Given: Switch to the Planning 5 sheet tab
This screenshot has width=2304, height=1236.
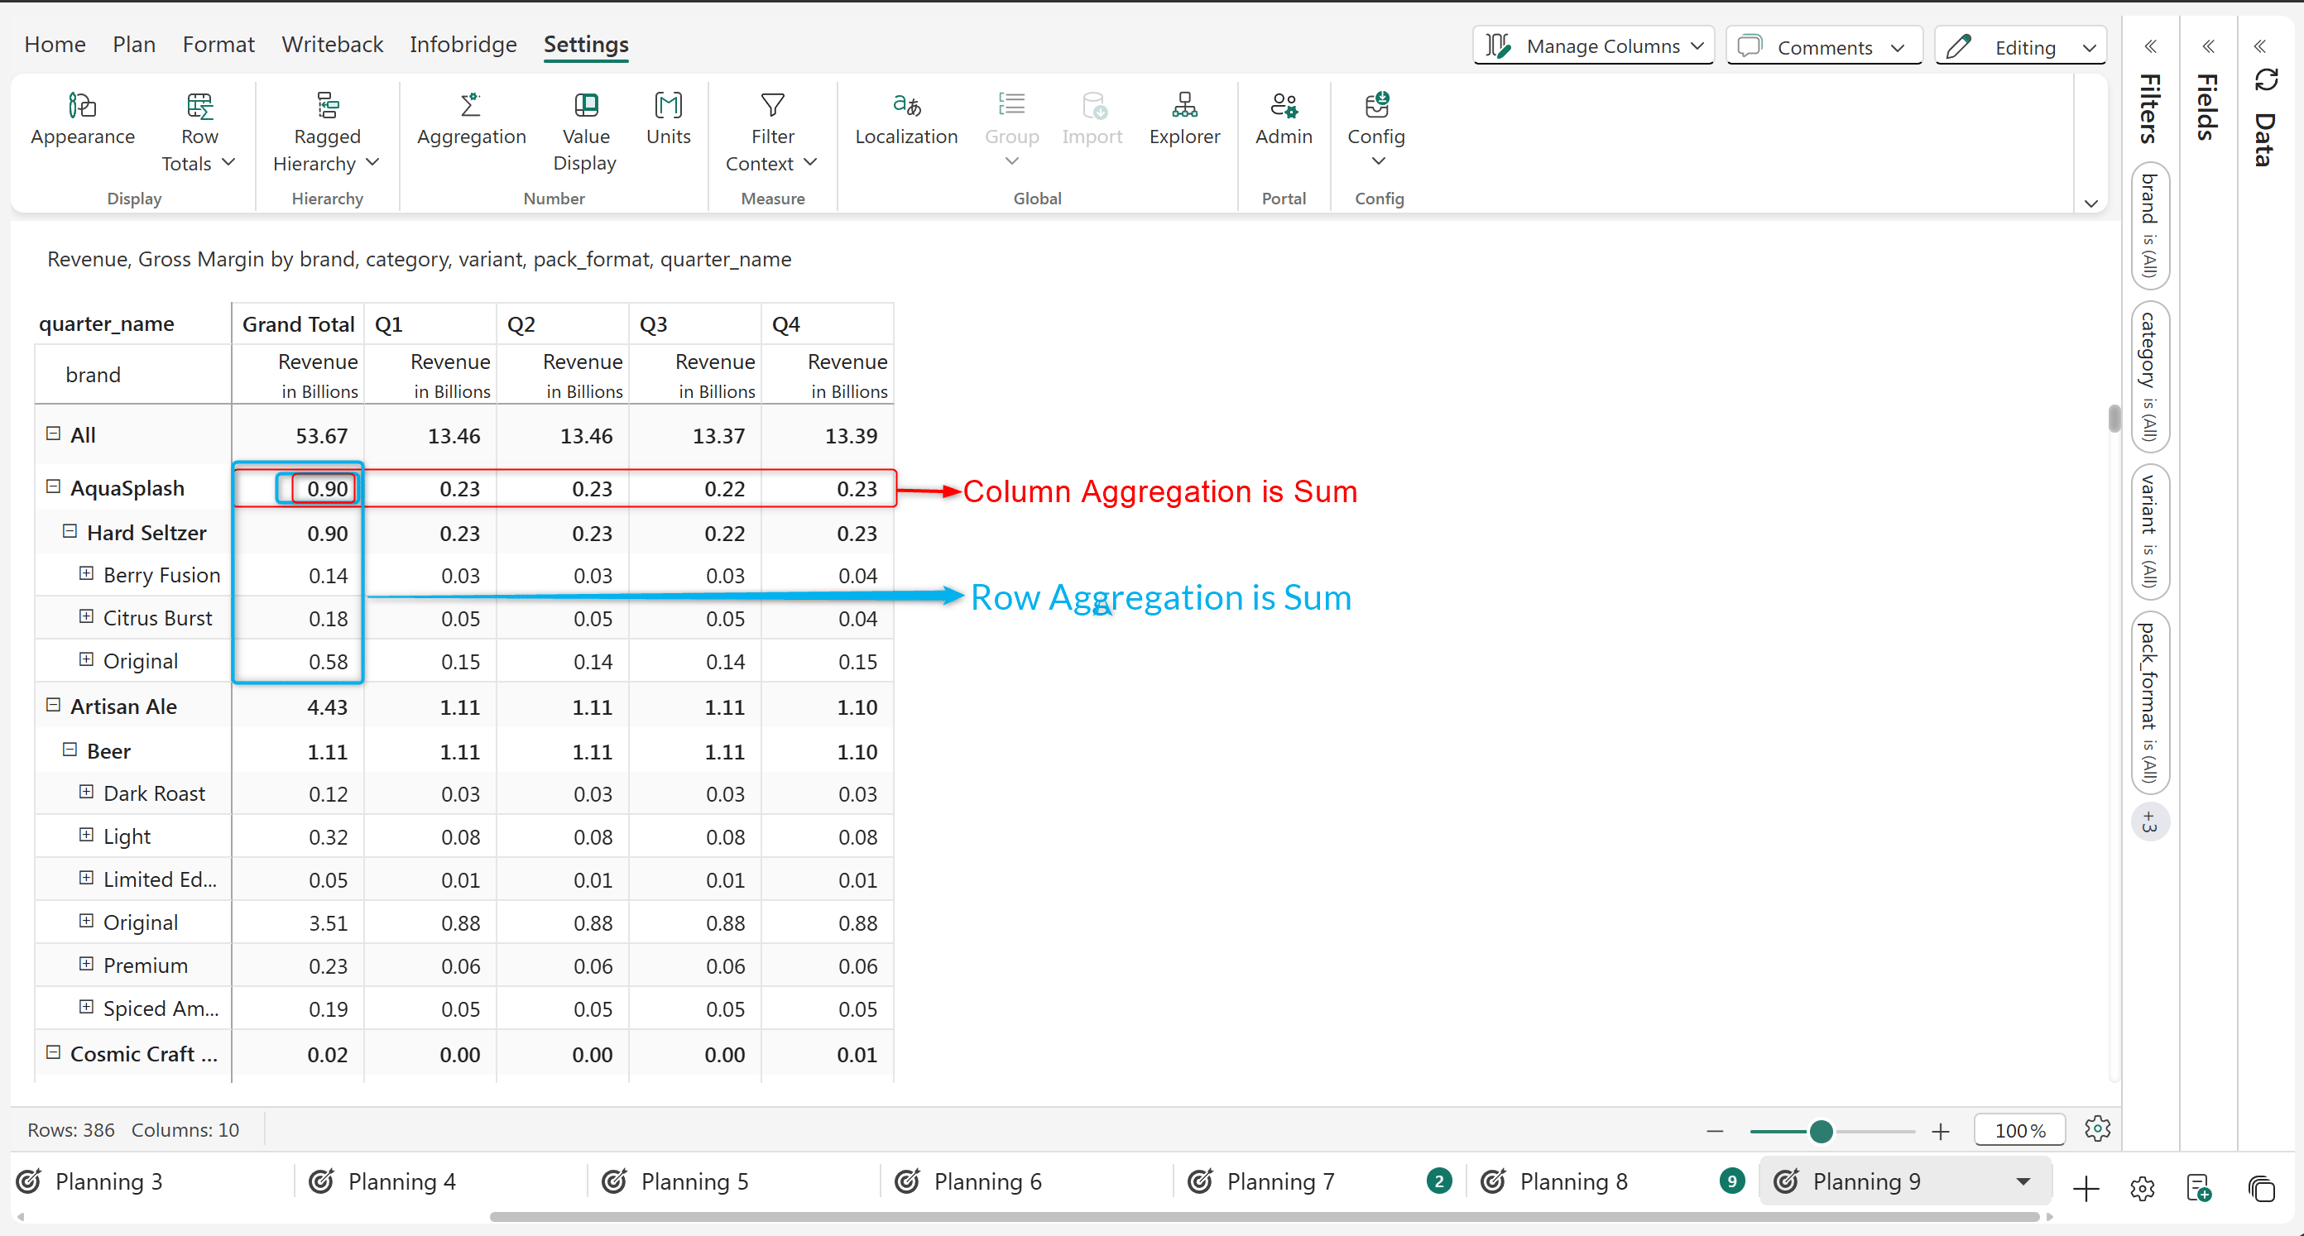Looking at the screenshot, I should [694, 1182].
